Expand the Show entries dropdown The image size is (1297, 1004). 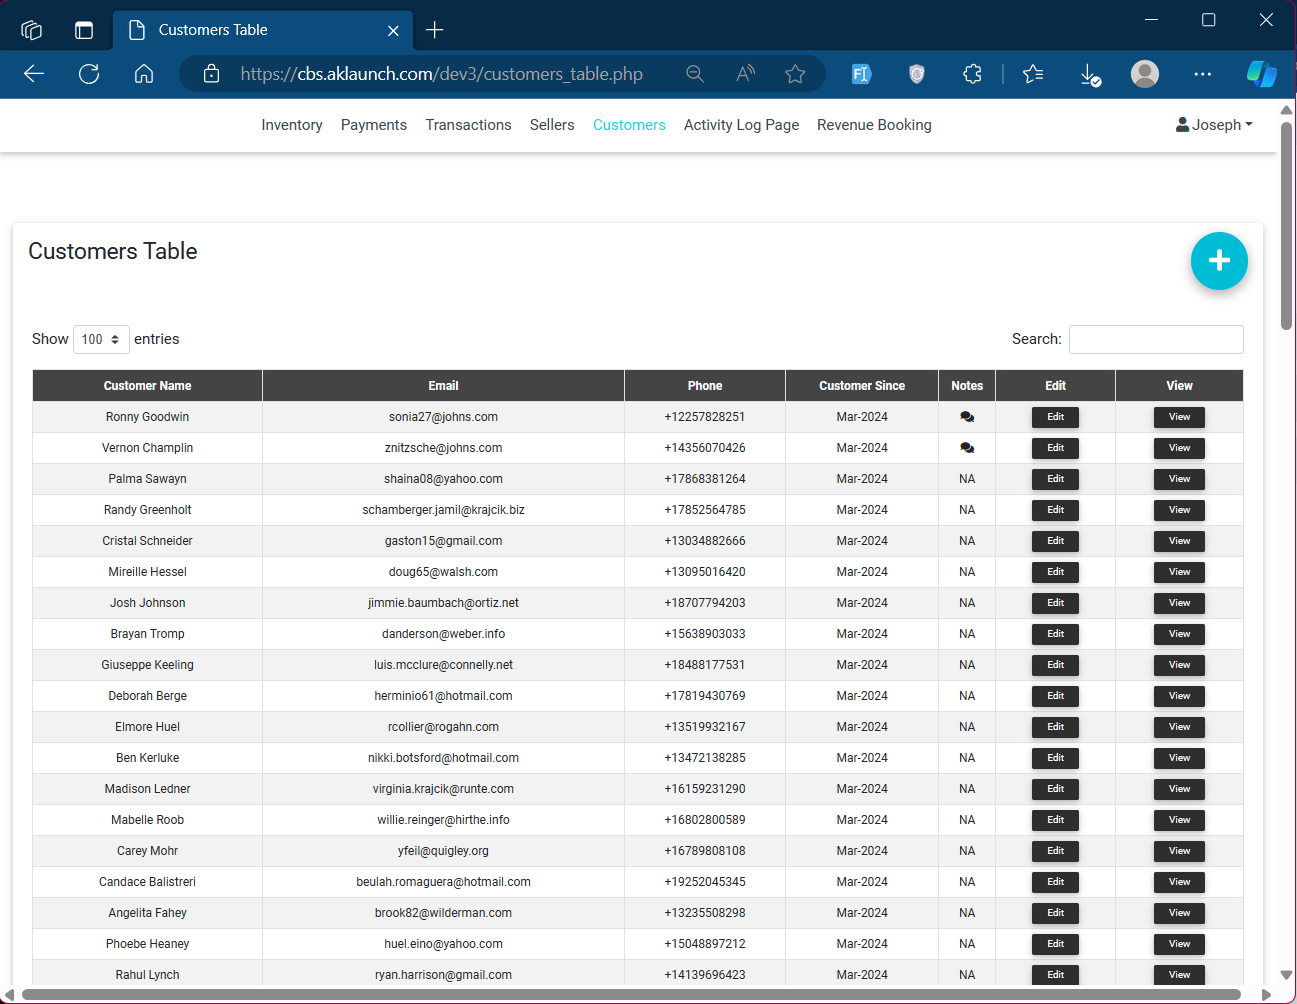pos(101,340)
